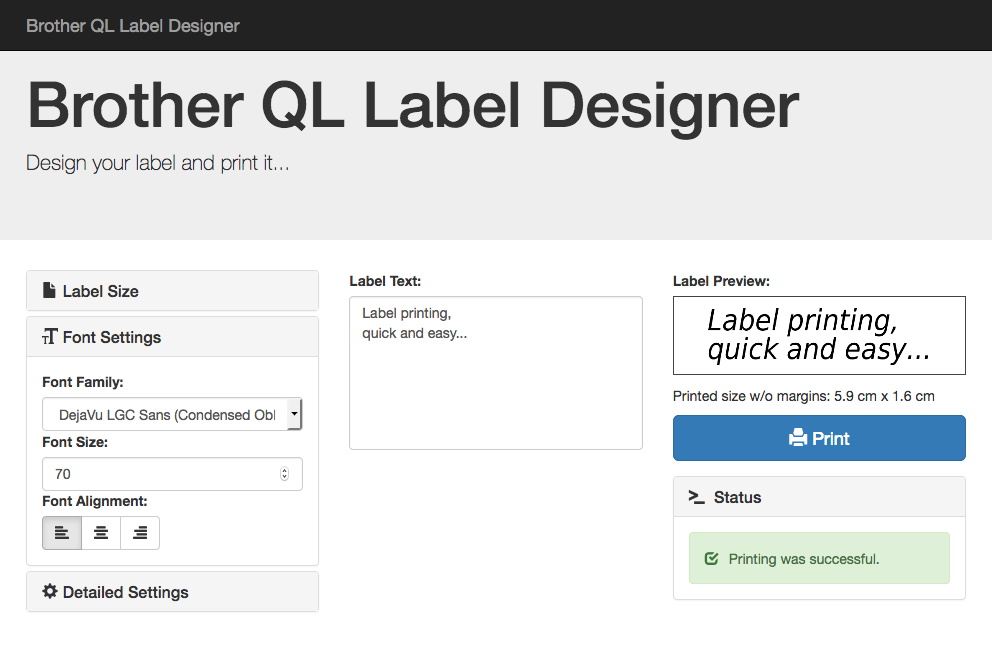The image size is (992, 647).
Task: Switch alignment to right-justified
Action: point(140,532)
